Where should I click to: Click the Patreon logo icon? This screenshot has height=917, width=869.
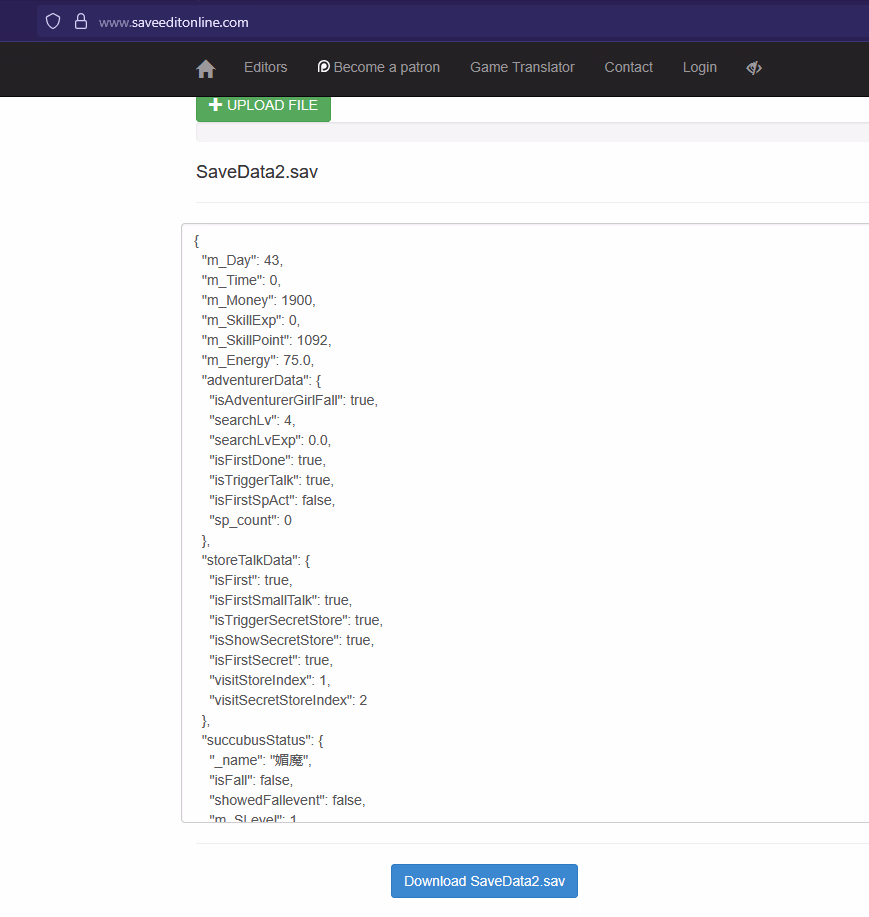tap(323, 67)
